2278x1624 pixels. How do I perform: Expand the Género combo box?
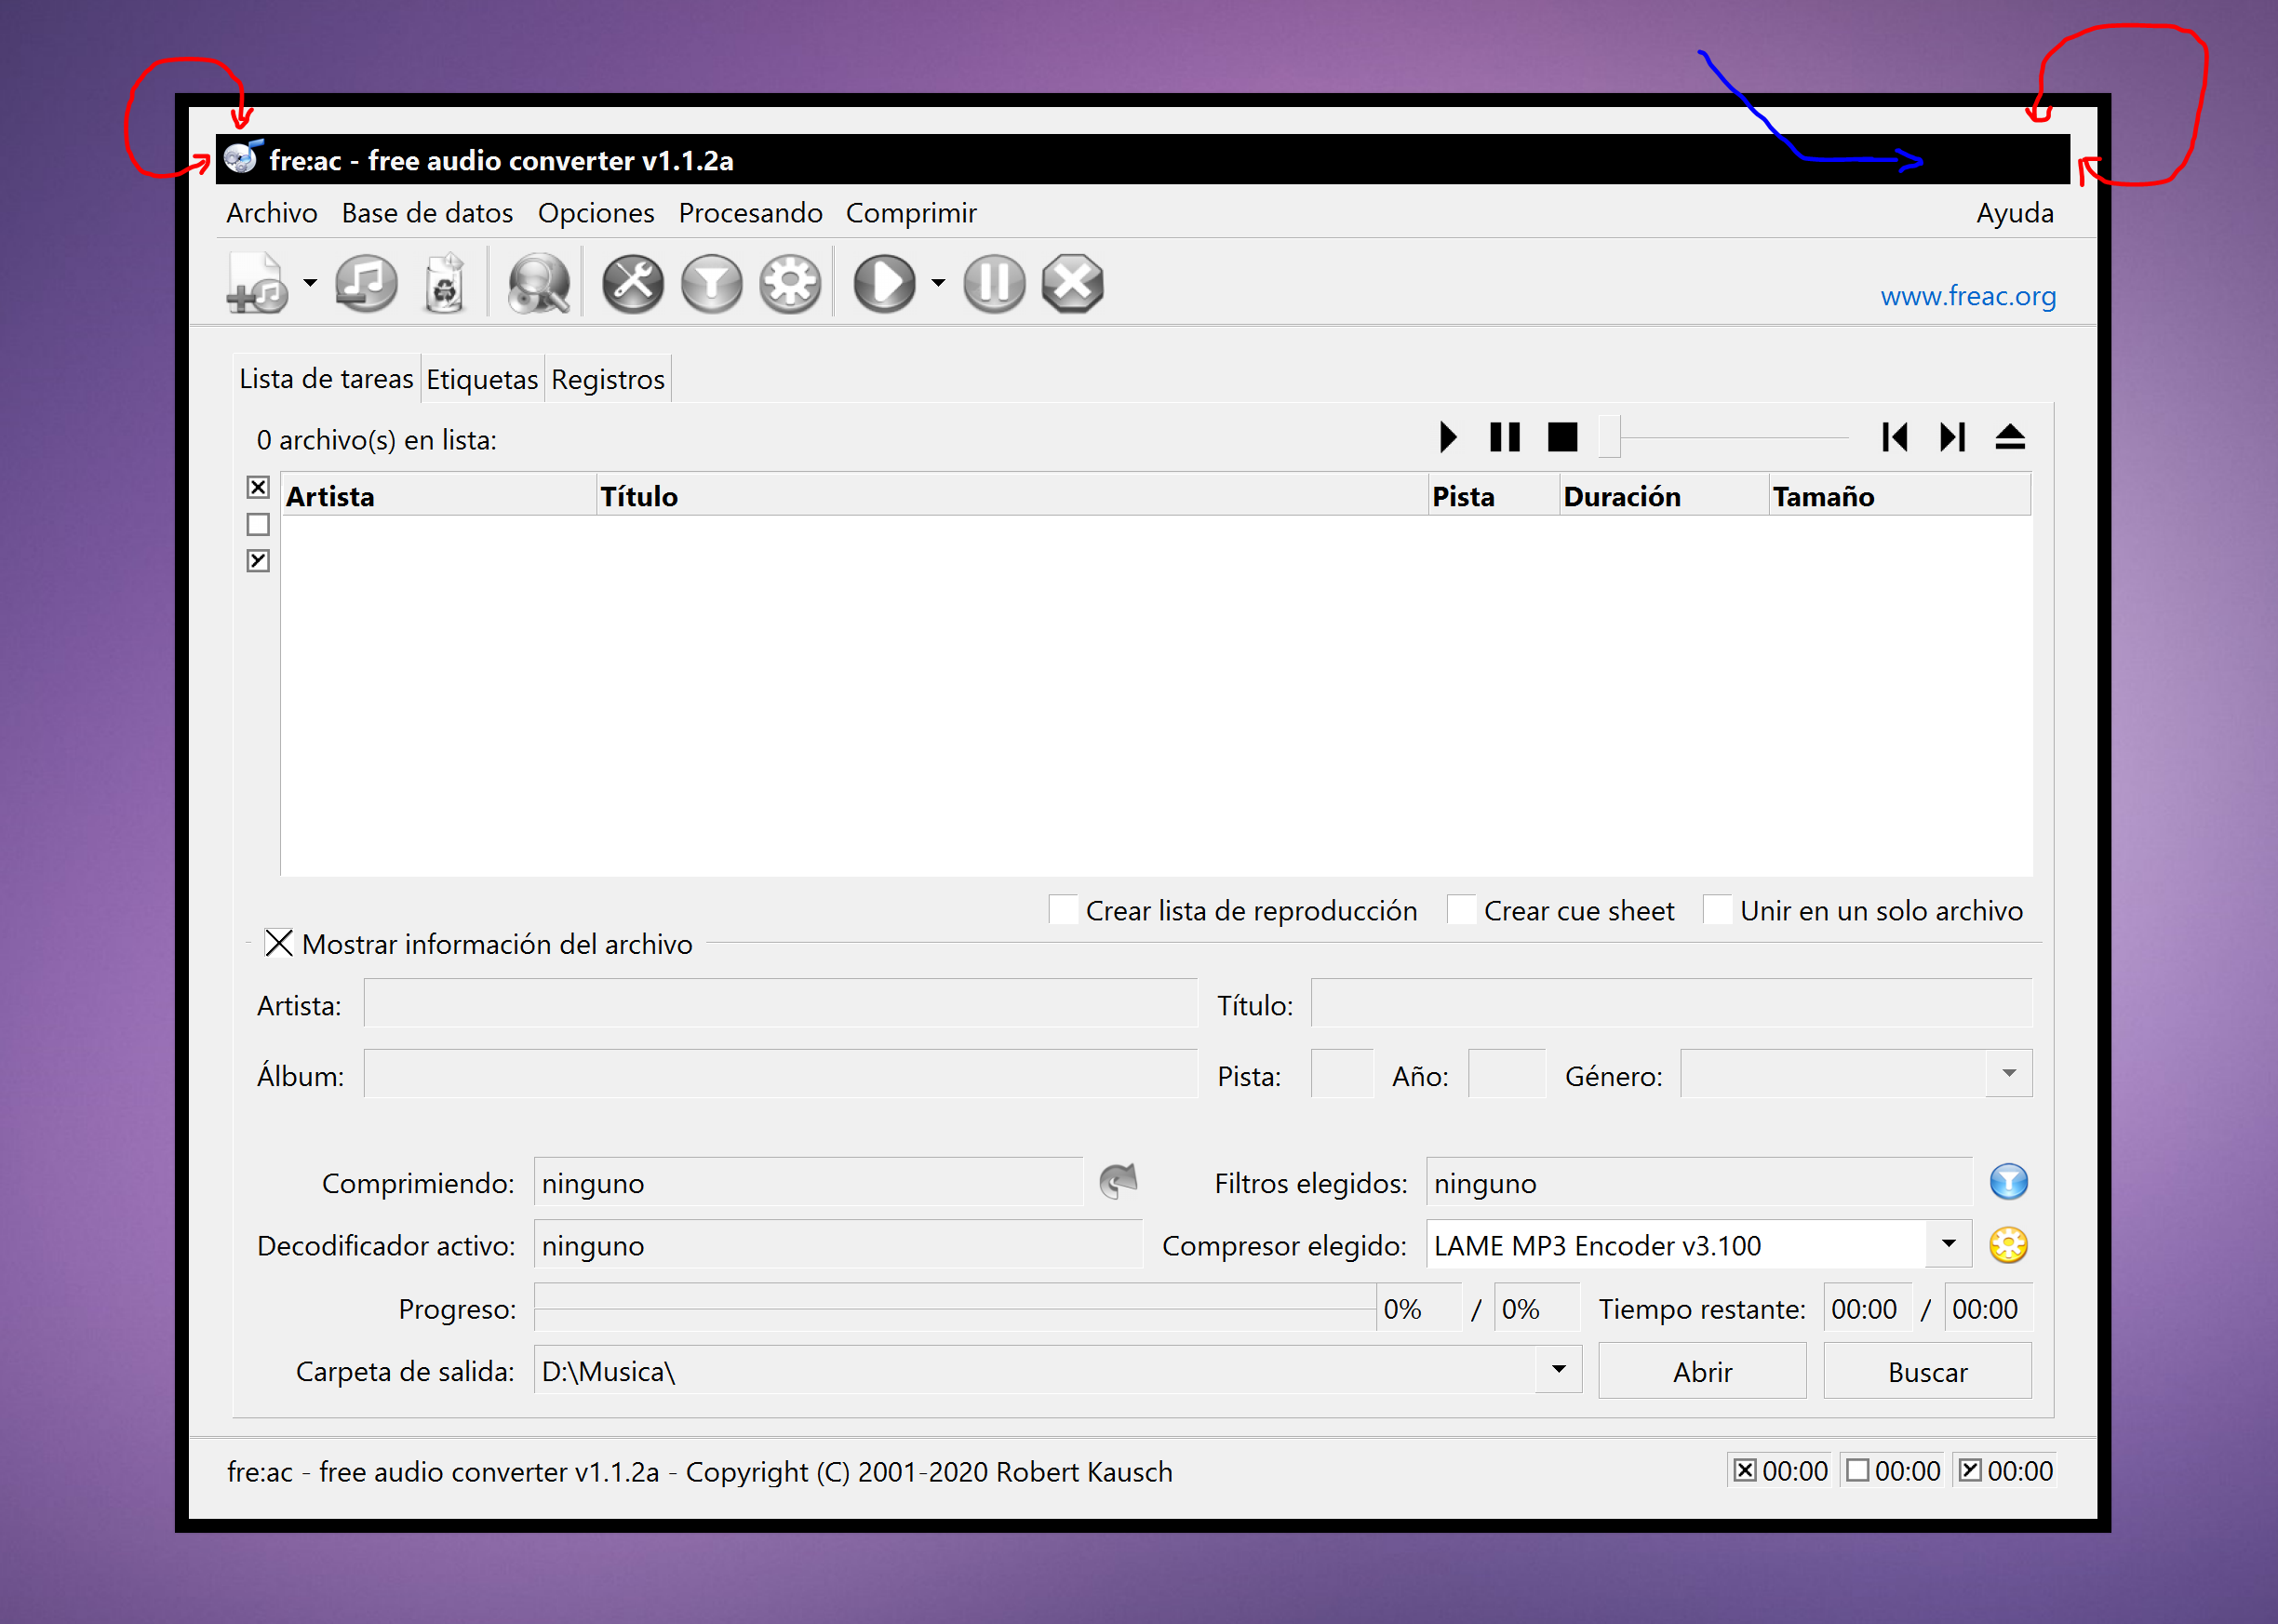(2009, 1074)
